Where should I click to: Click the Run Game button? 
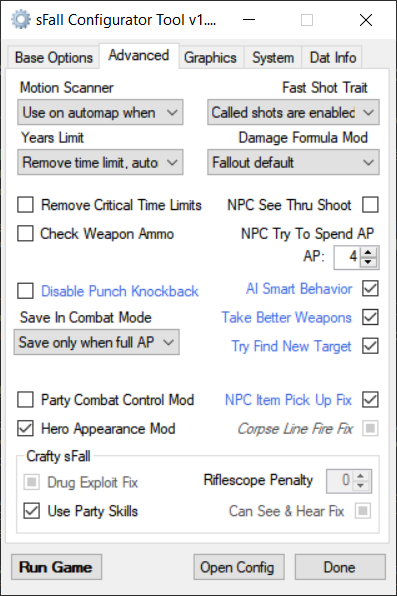click(56, 567)
